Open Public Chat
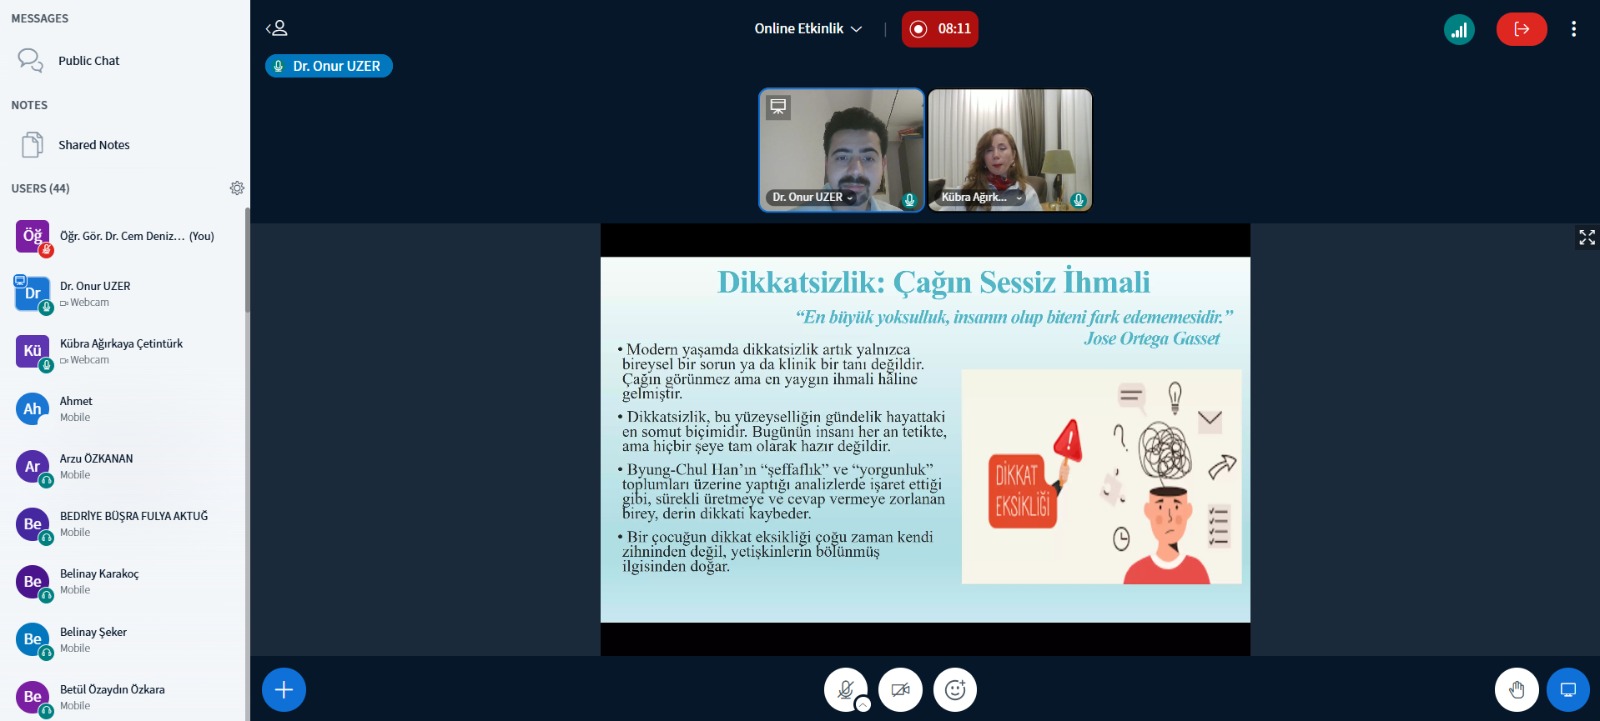 (88, 61)
